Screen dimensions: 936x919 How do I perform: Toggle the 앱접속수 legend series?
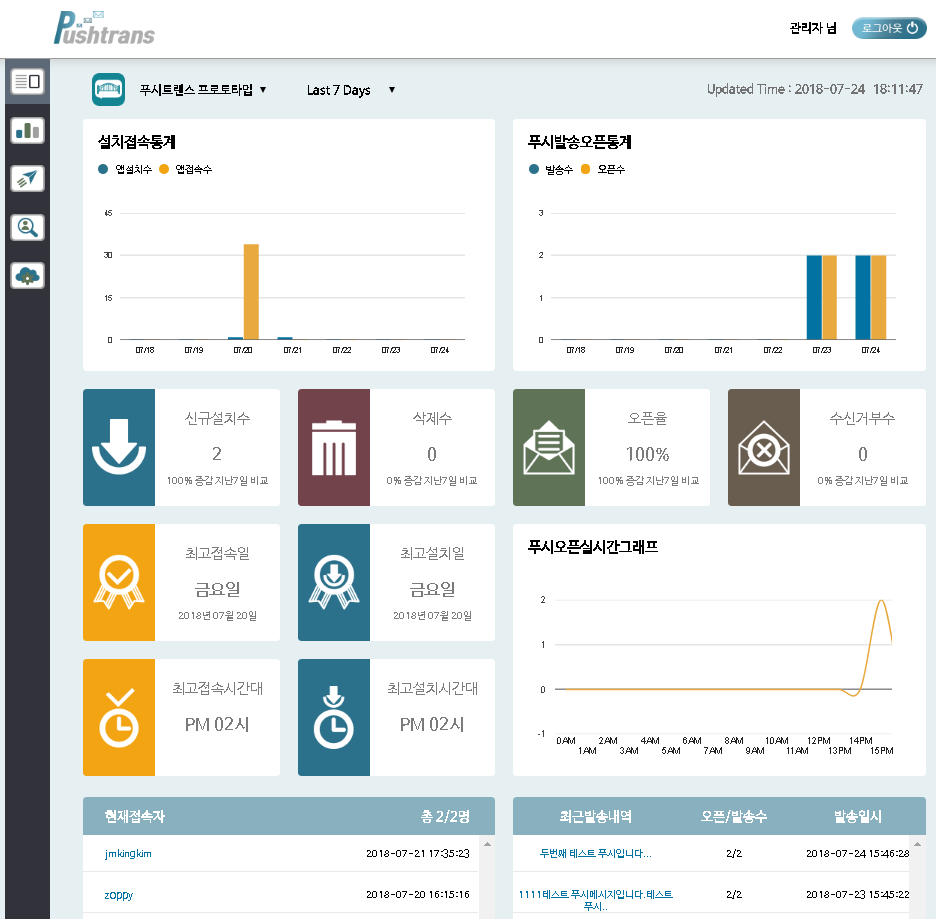tap(186, 169)
